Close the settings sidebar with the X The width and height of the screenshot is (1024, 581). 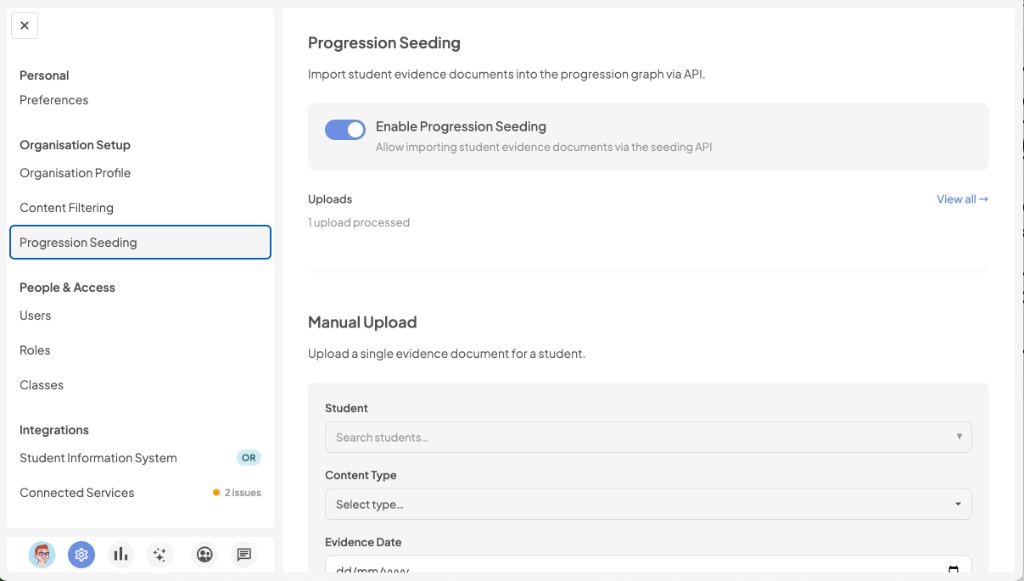(24, 25)
